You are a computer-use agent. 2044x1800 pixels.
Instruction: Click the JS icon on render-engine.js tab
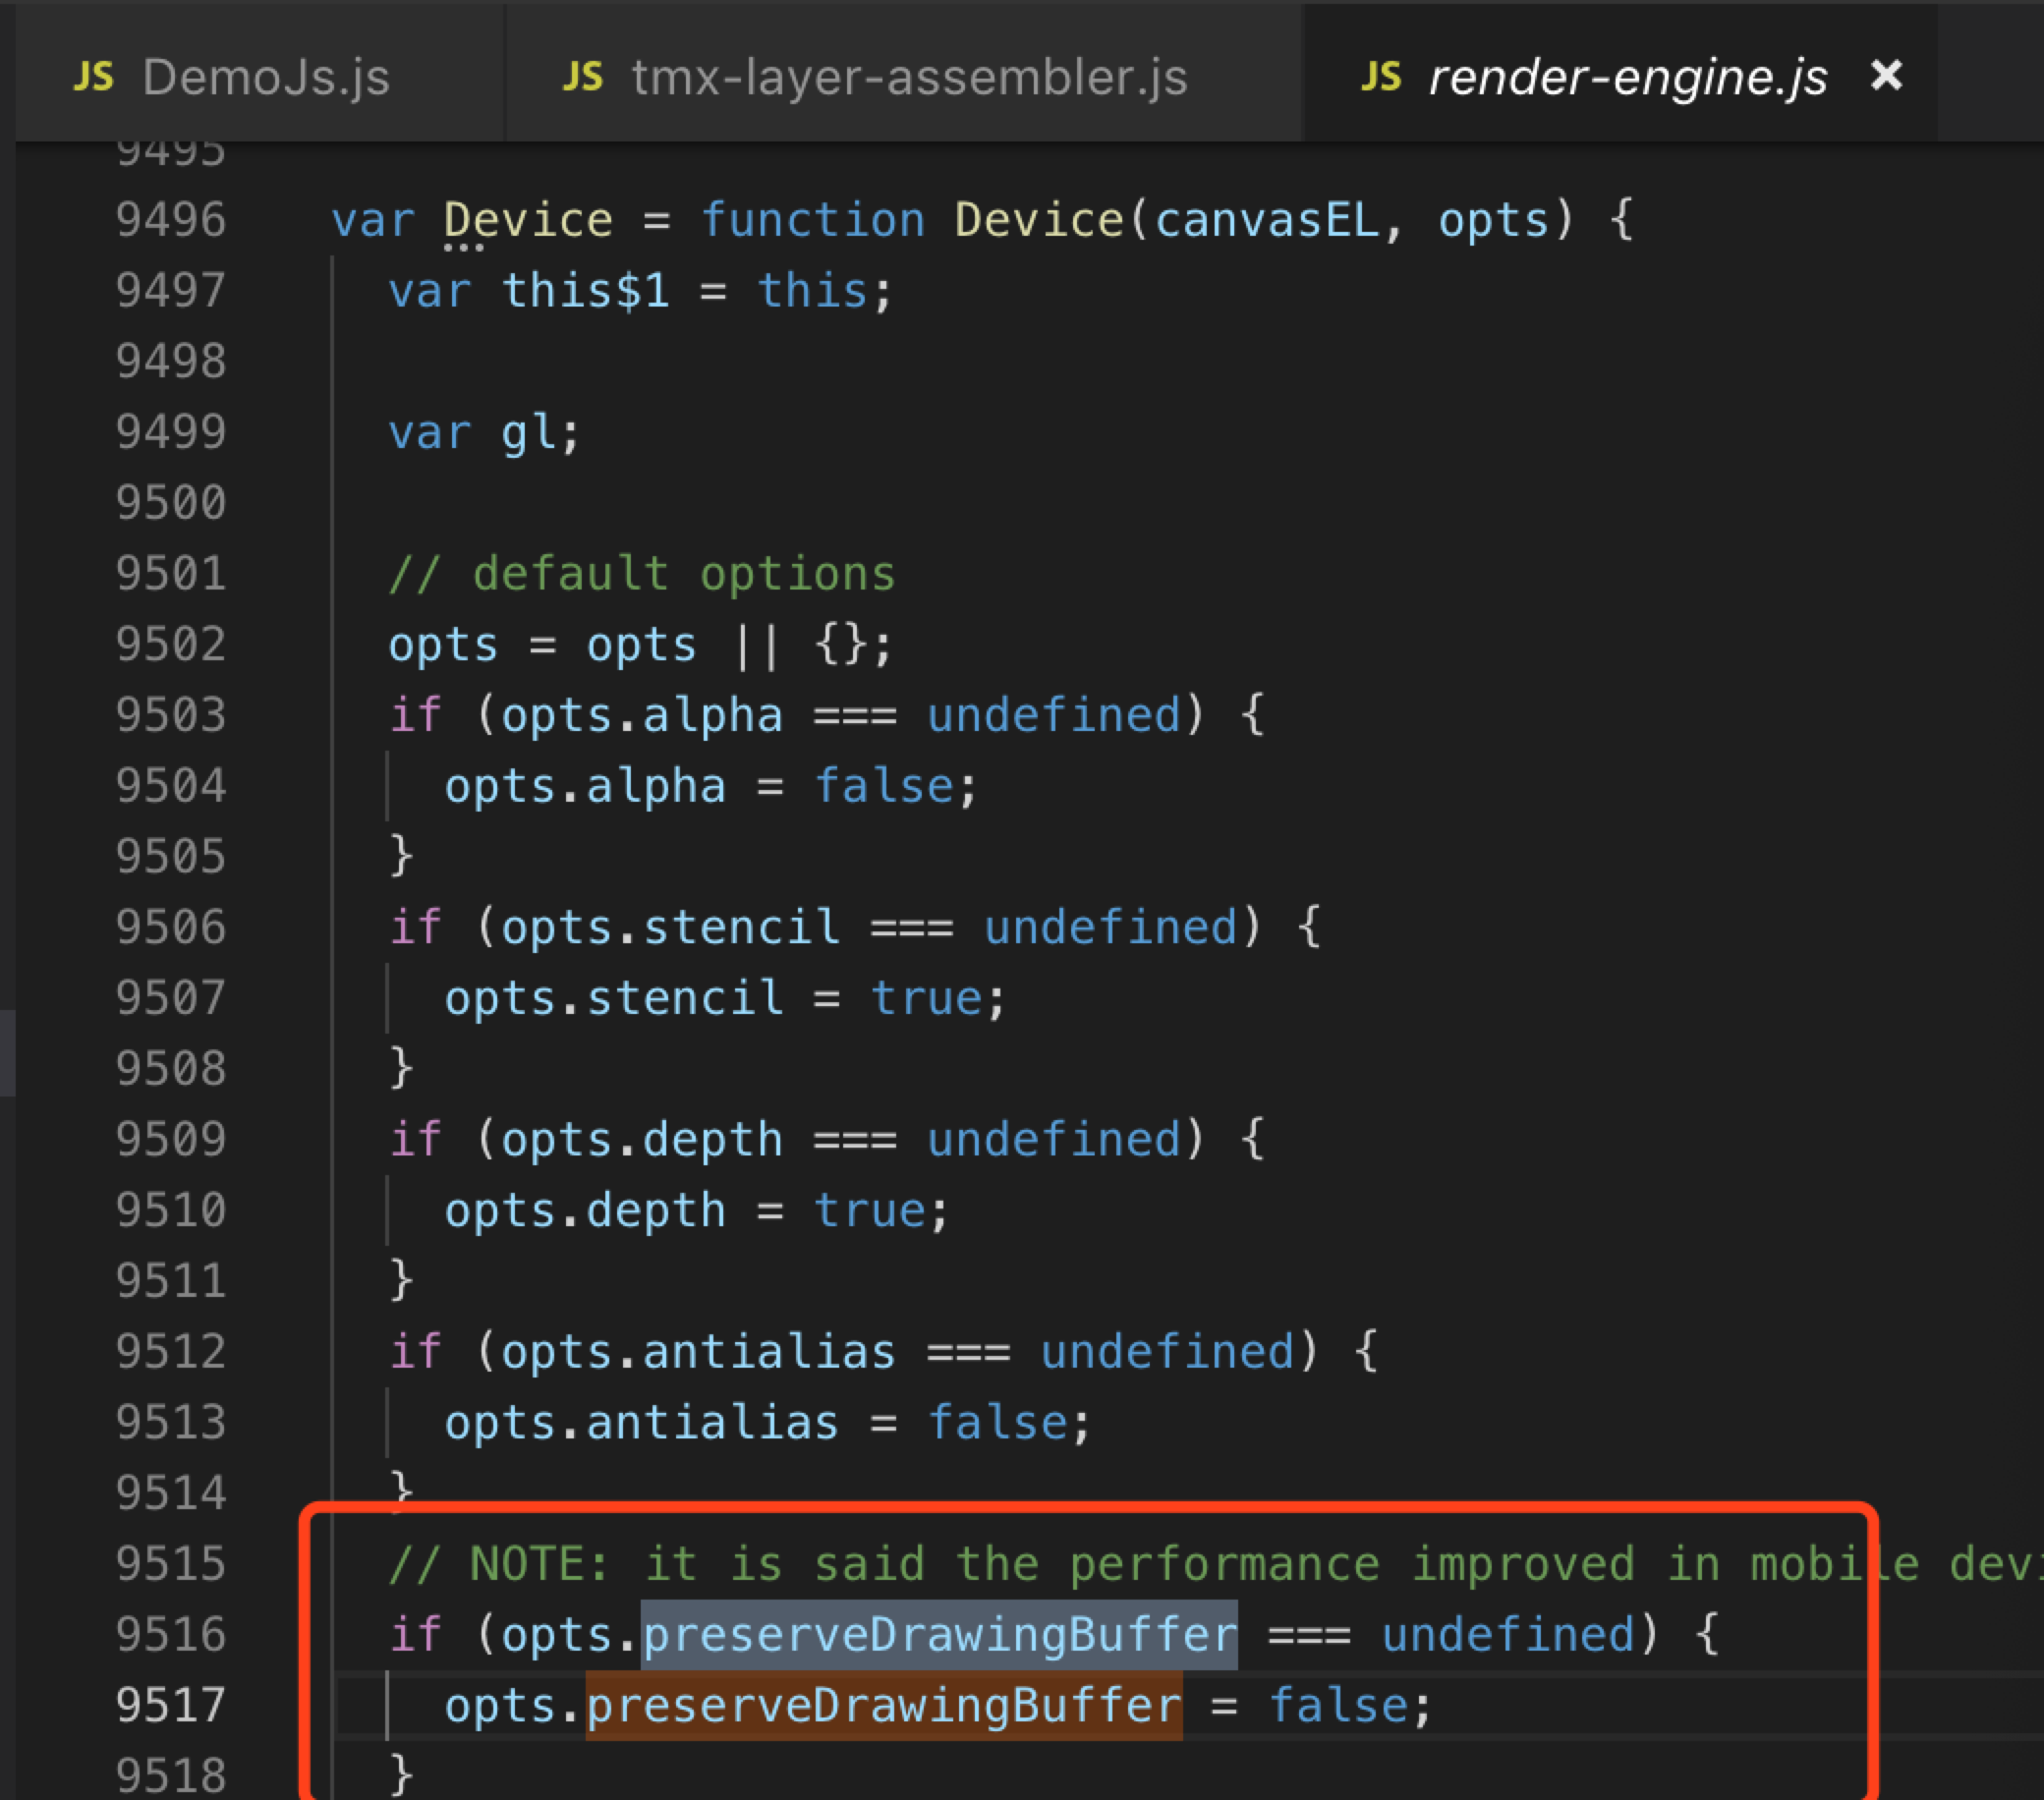click(x=1381, y=78)
